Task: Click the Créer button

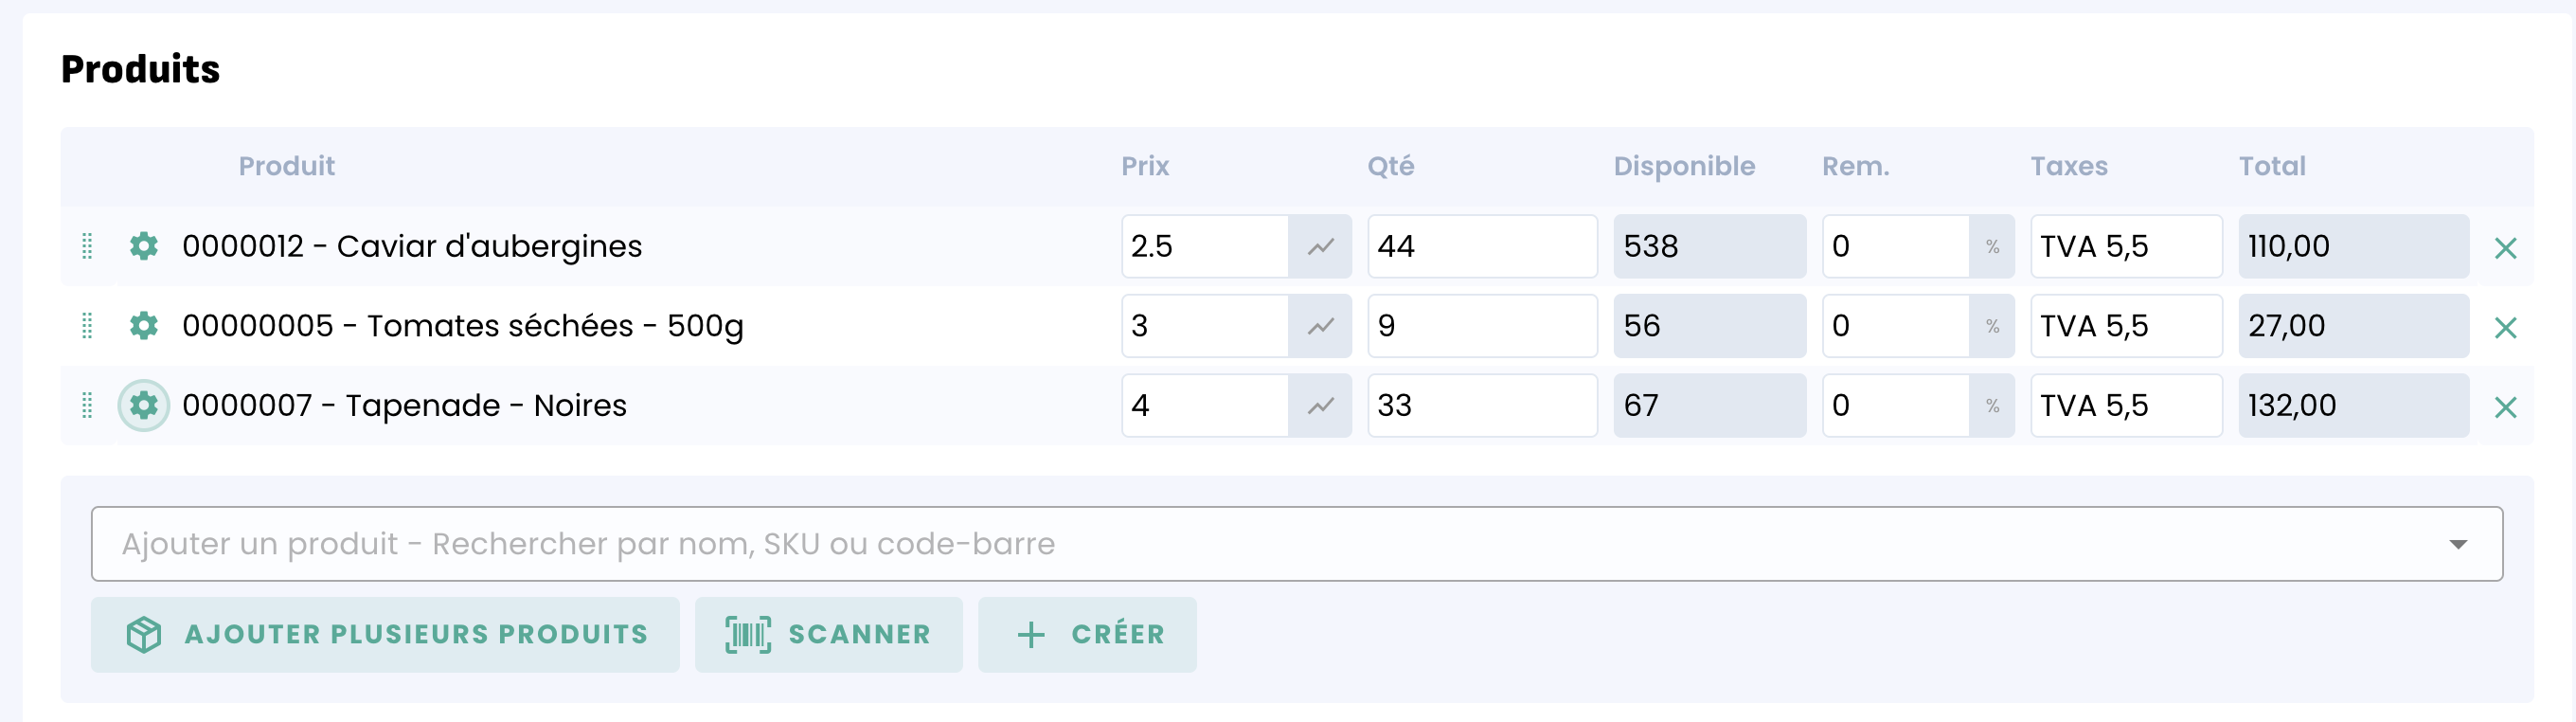Action: (1087, 634)
